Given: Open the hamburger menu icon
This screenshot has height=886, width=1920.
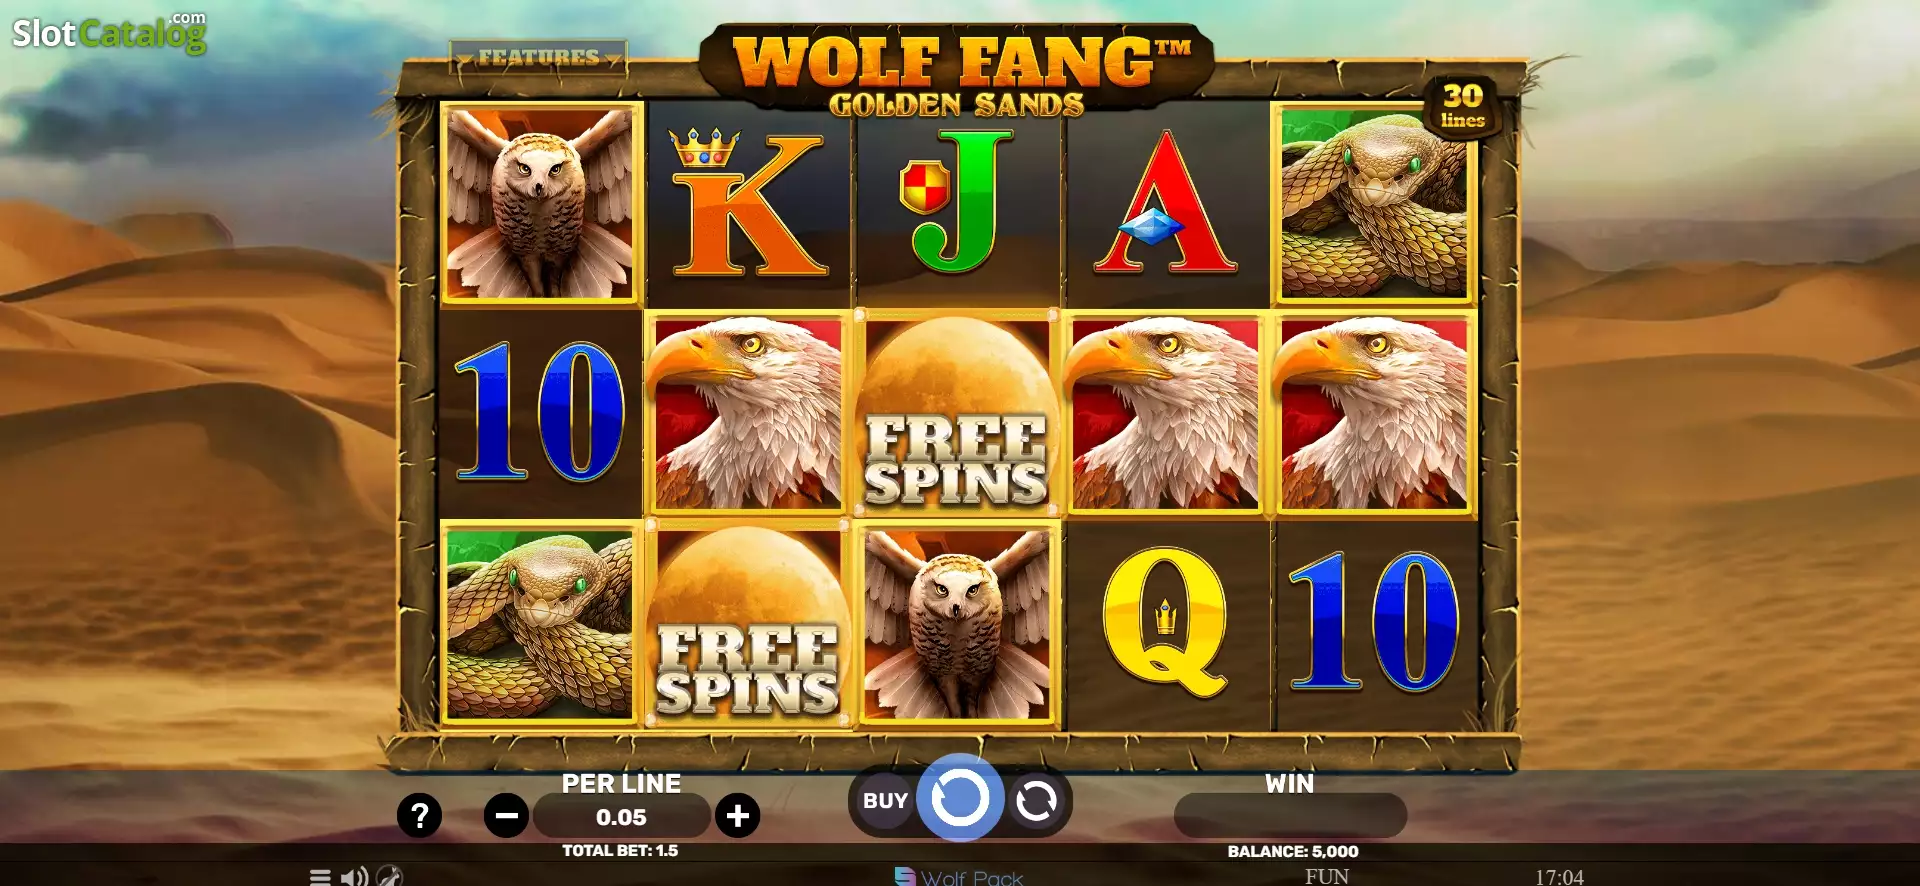Looking at the screenshot, I should tap(320, 877).
